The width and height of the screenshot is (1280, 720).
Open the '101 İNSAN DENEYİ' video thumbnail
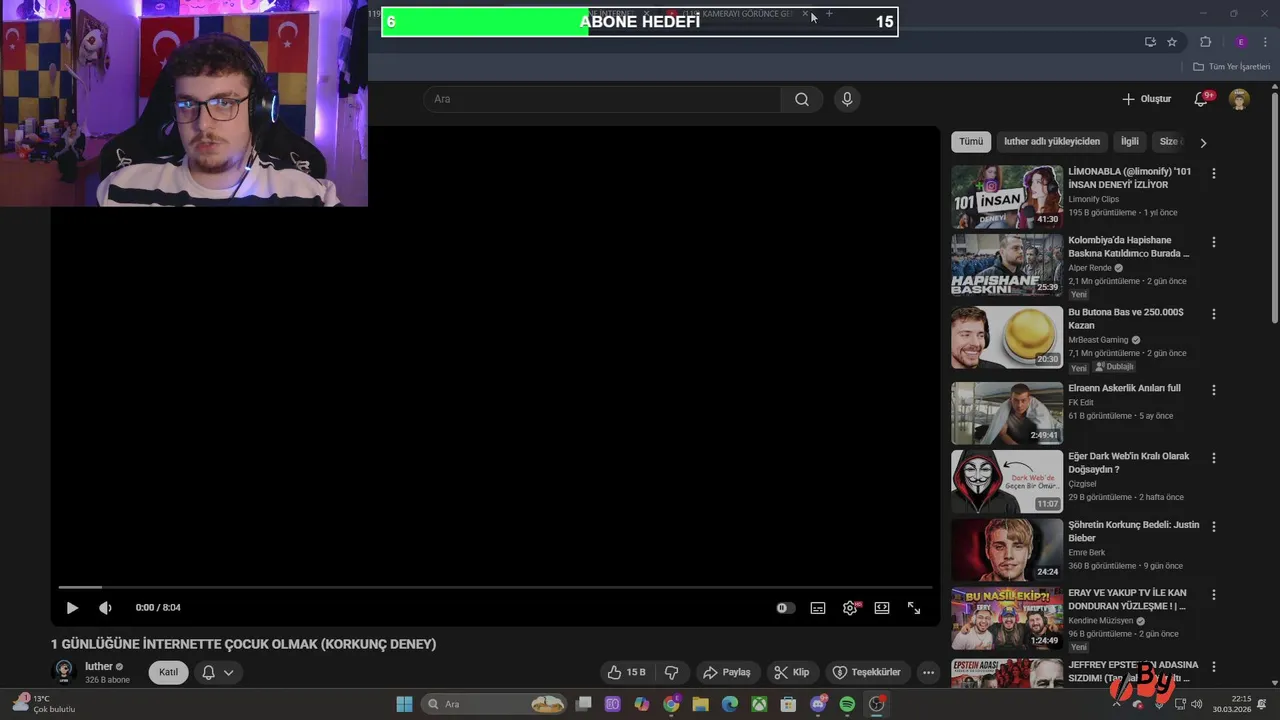(1007, 197)
